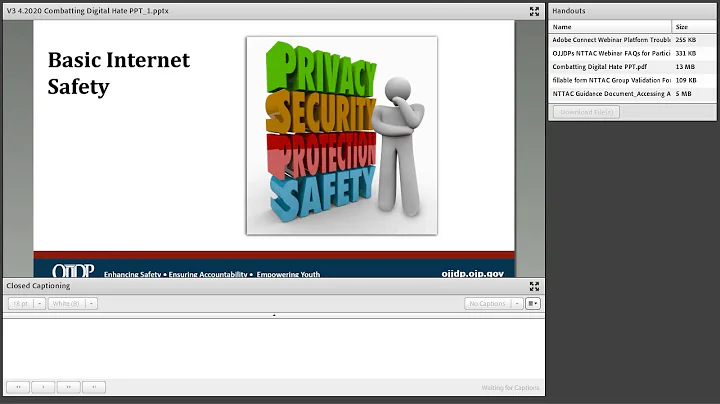
Task: Select the fillable form NTTAC Group Validation handout
Action: (x=632, y=80)
